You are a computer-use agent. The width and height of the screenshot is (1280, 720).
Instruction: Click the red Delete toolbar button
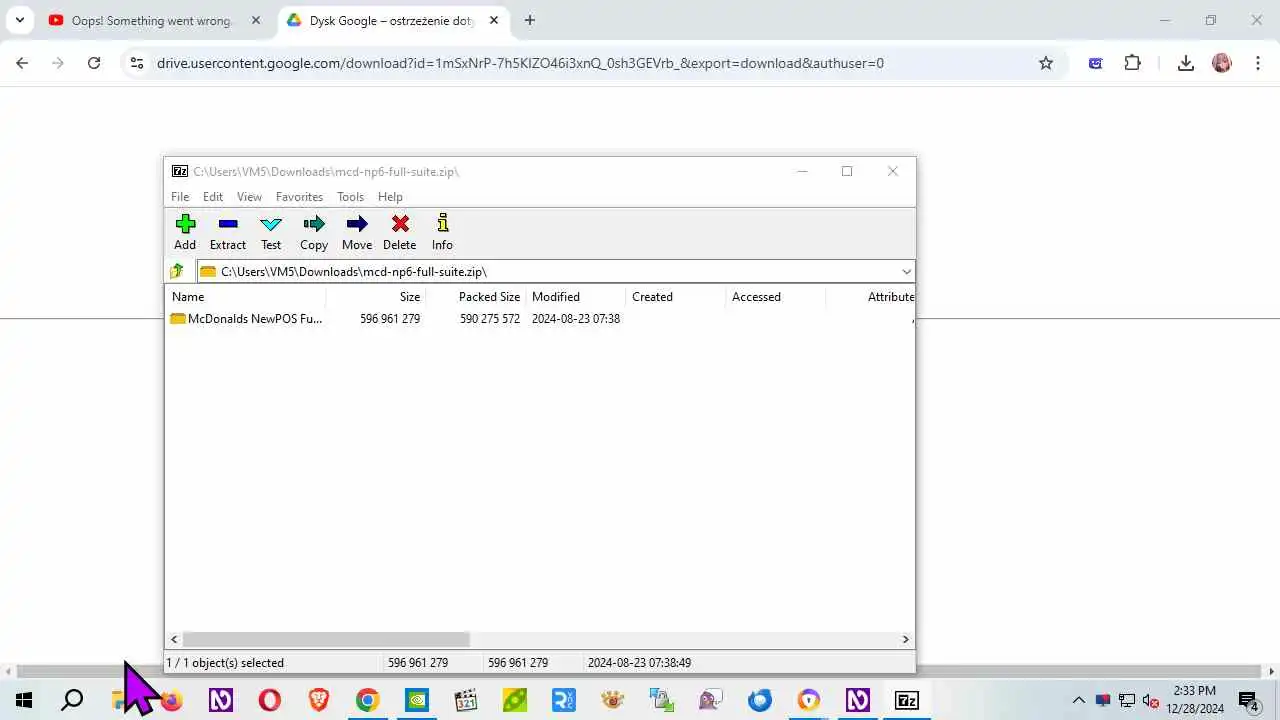click(x=400, y=232)
